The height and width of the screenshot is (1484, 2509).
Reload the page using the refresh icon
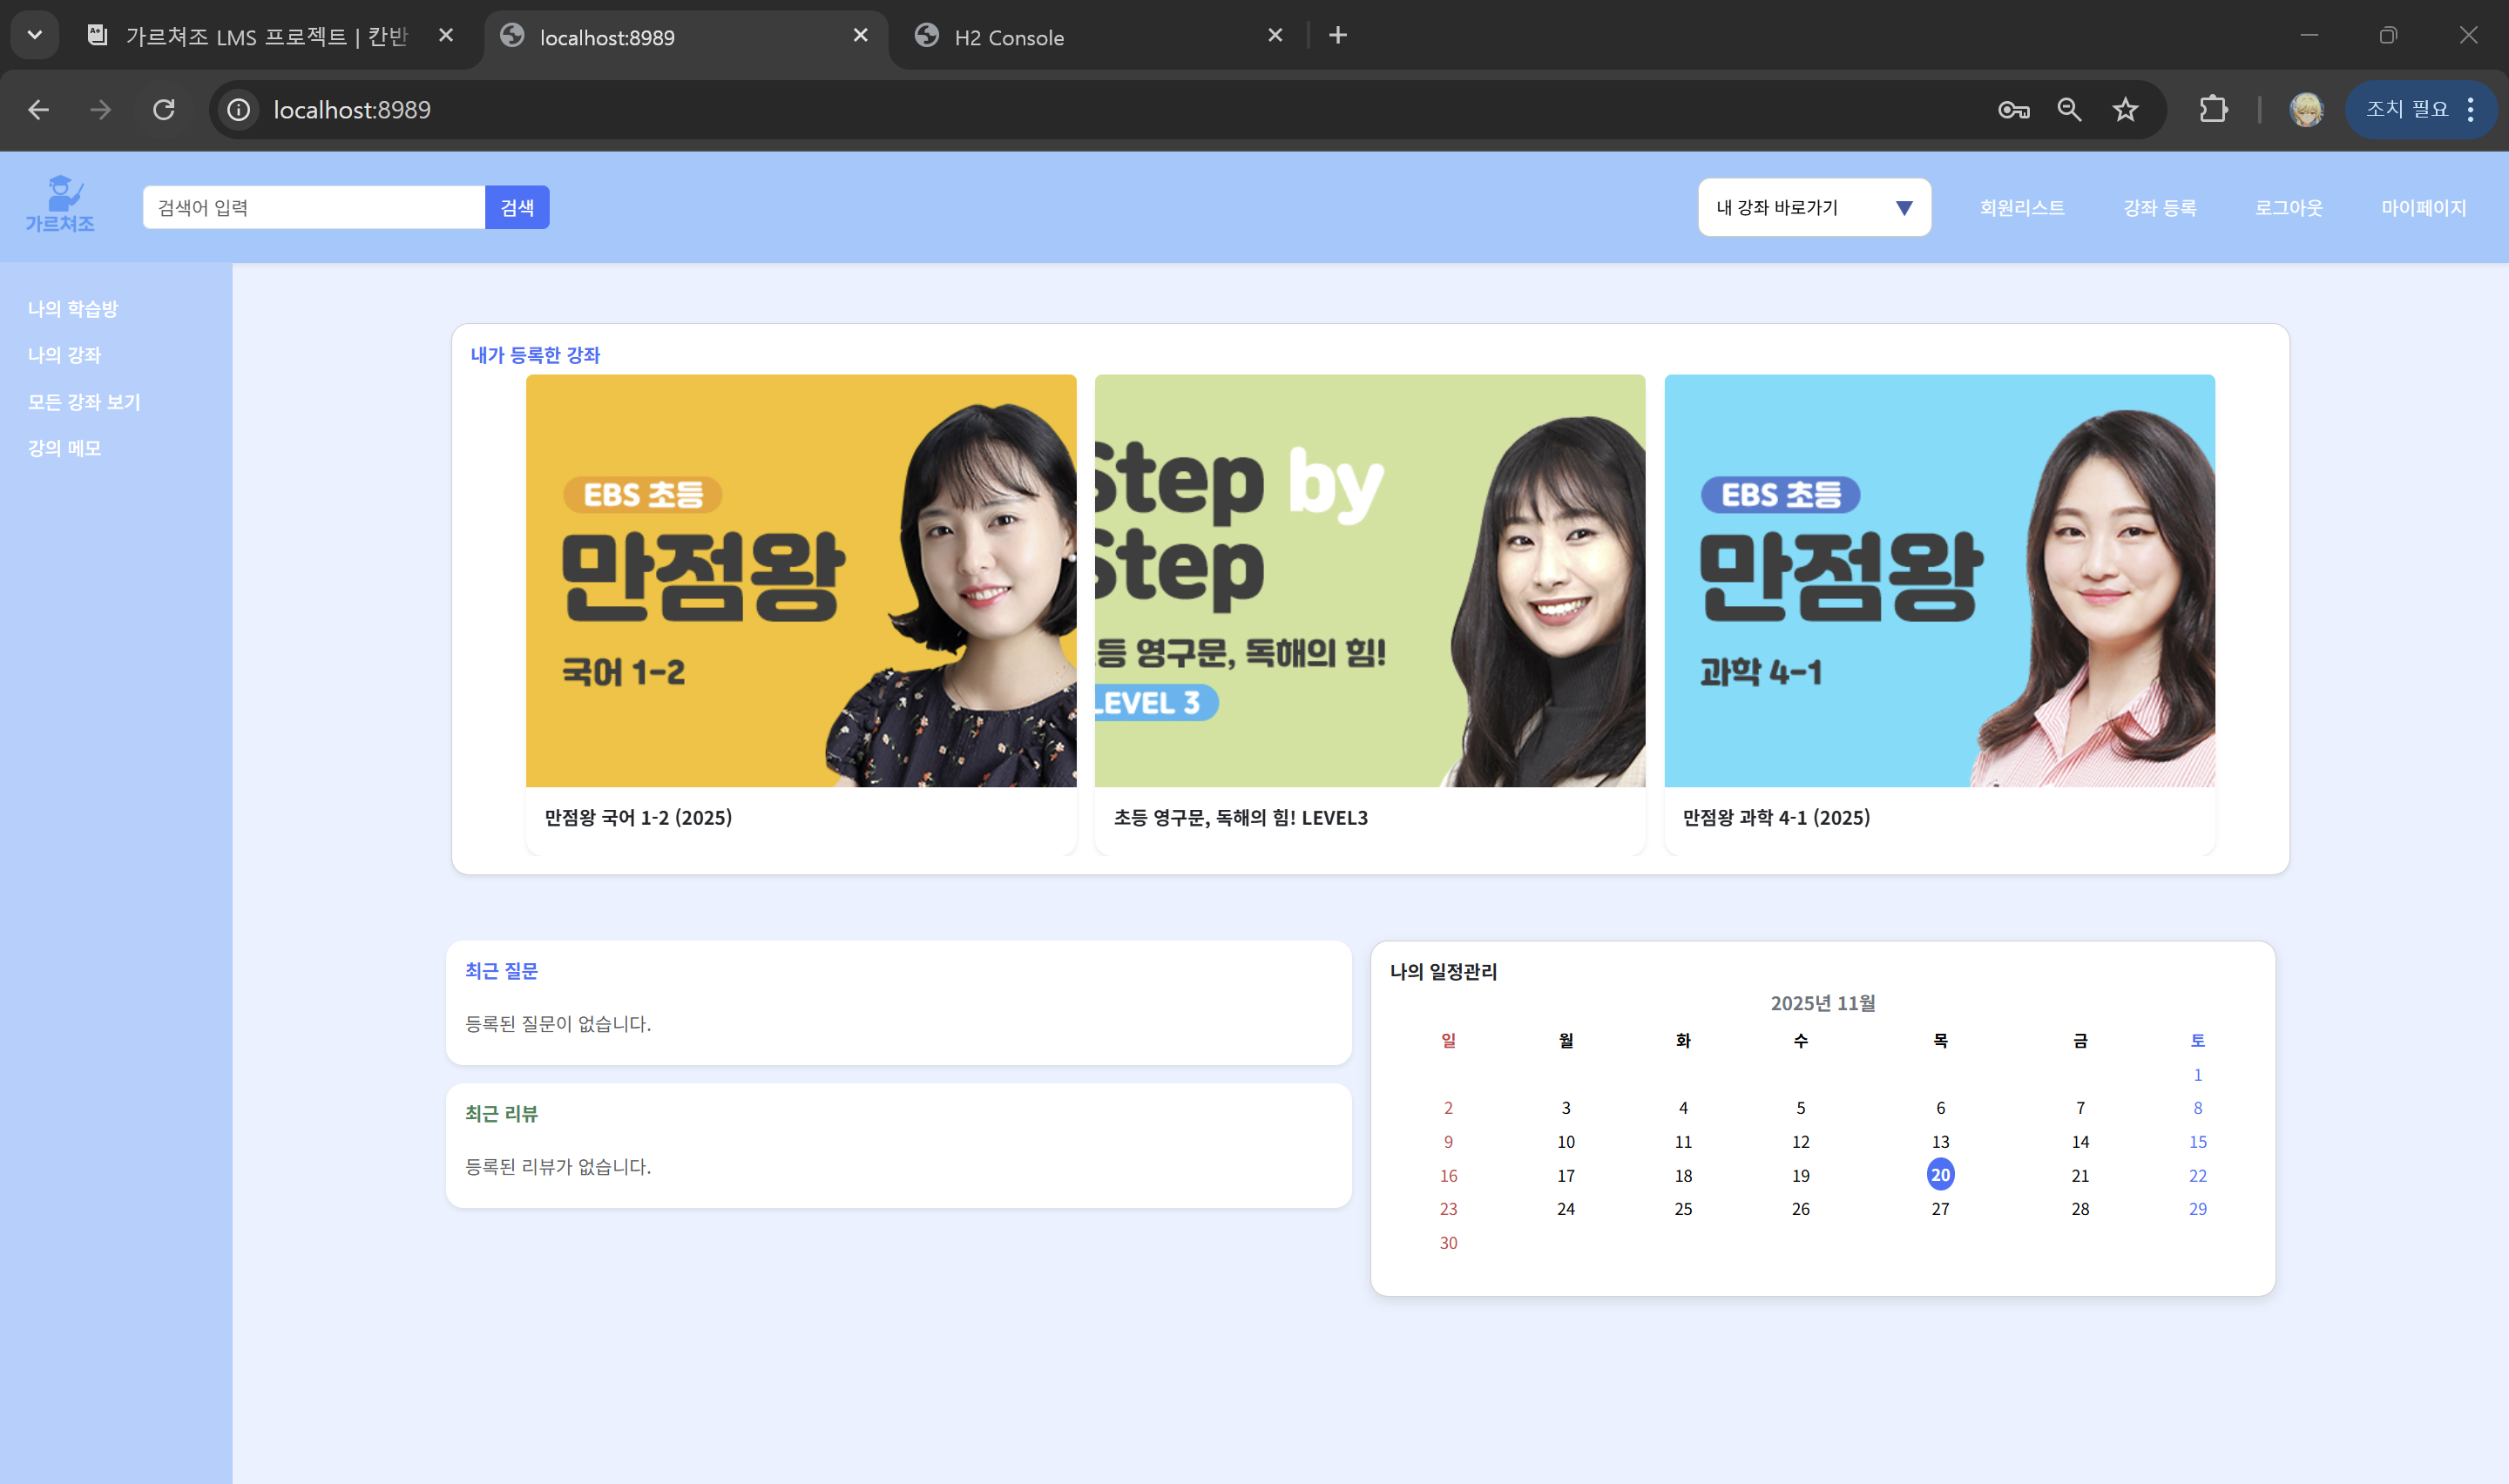pos(165,110)
